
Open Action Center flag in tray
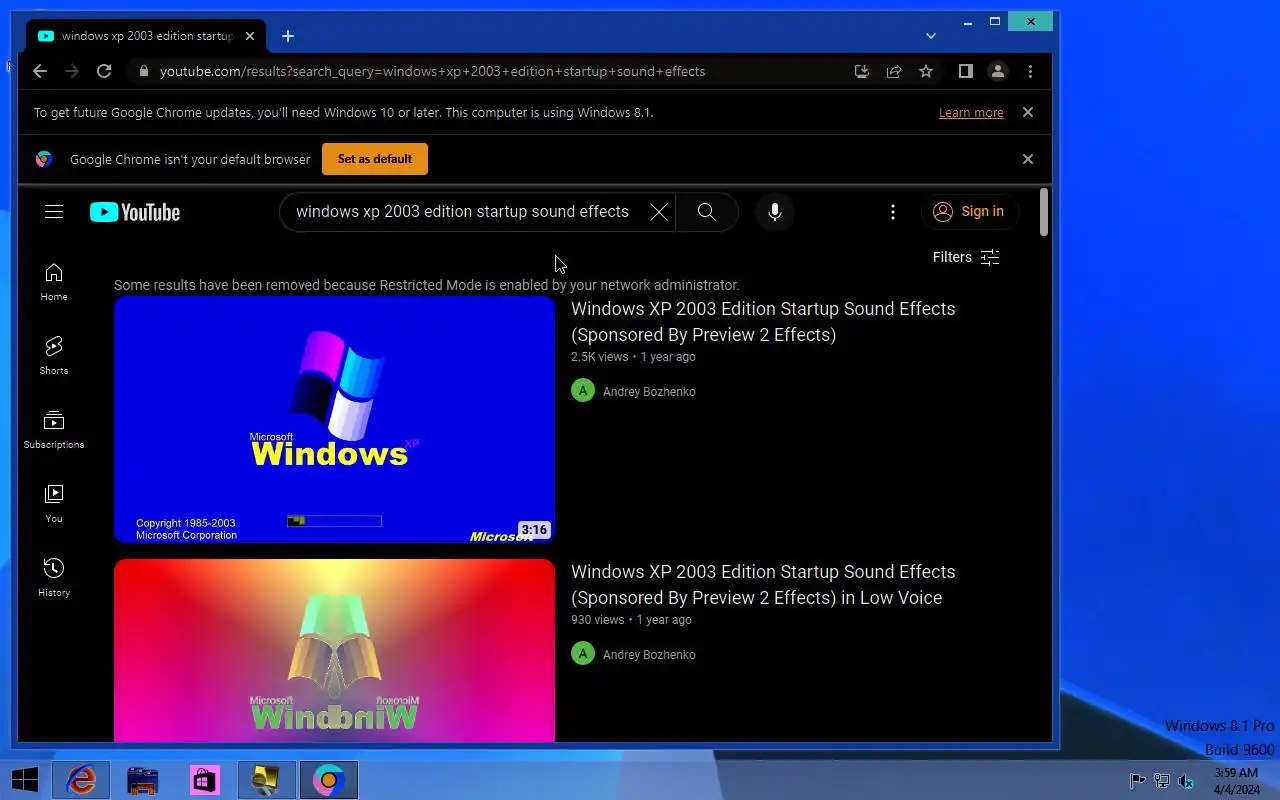pyautogui.click(x=1137, y=781)
